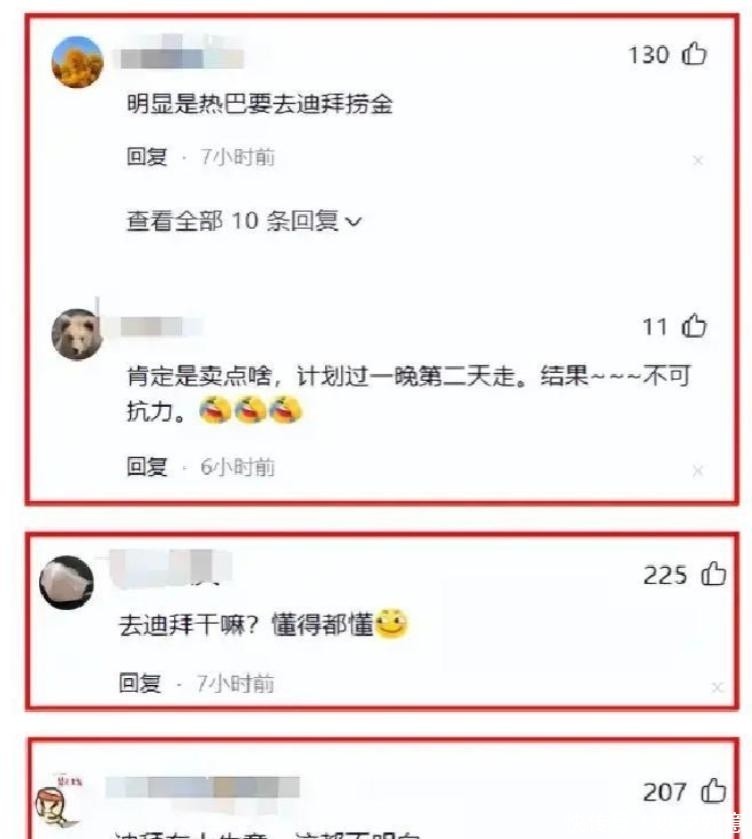Dismiss the 去迪拜干嘛 comment with X

coord(717,688)
